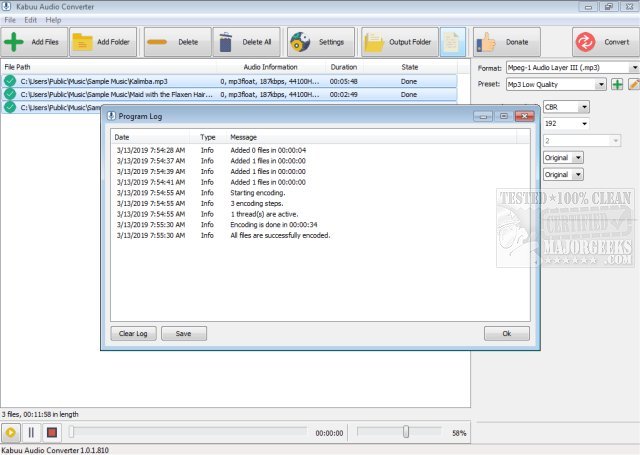640x455 pixels.
Task: Add a new preset with green plus icon
Action: [617, 84]
